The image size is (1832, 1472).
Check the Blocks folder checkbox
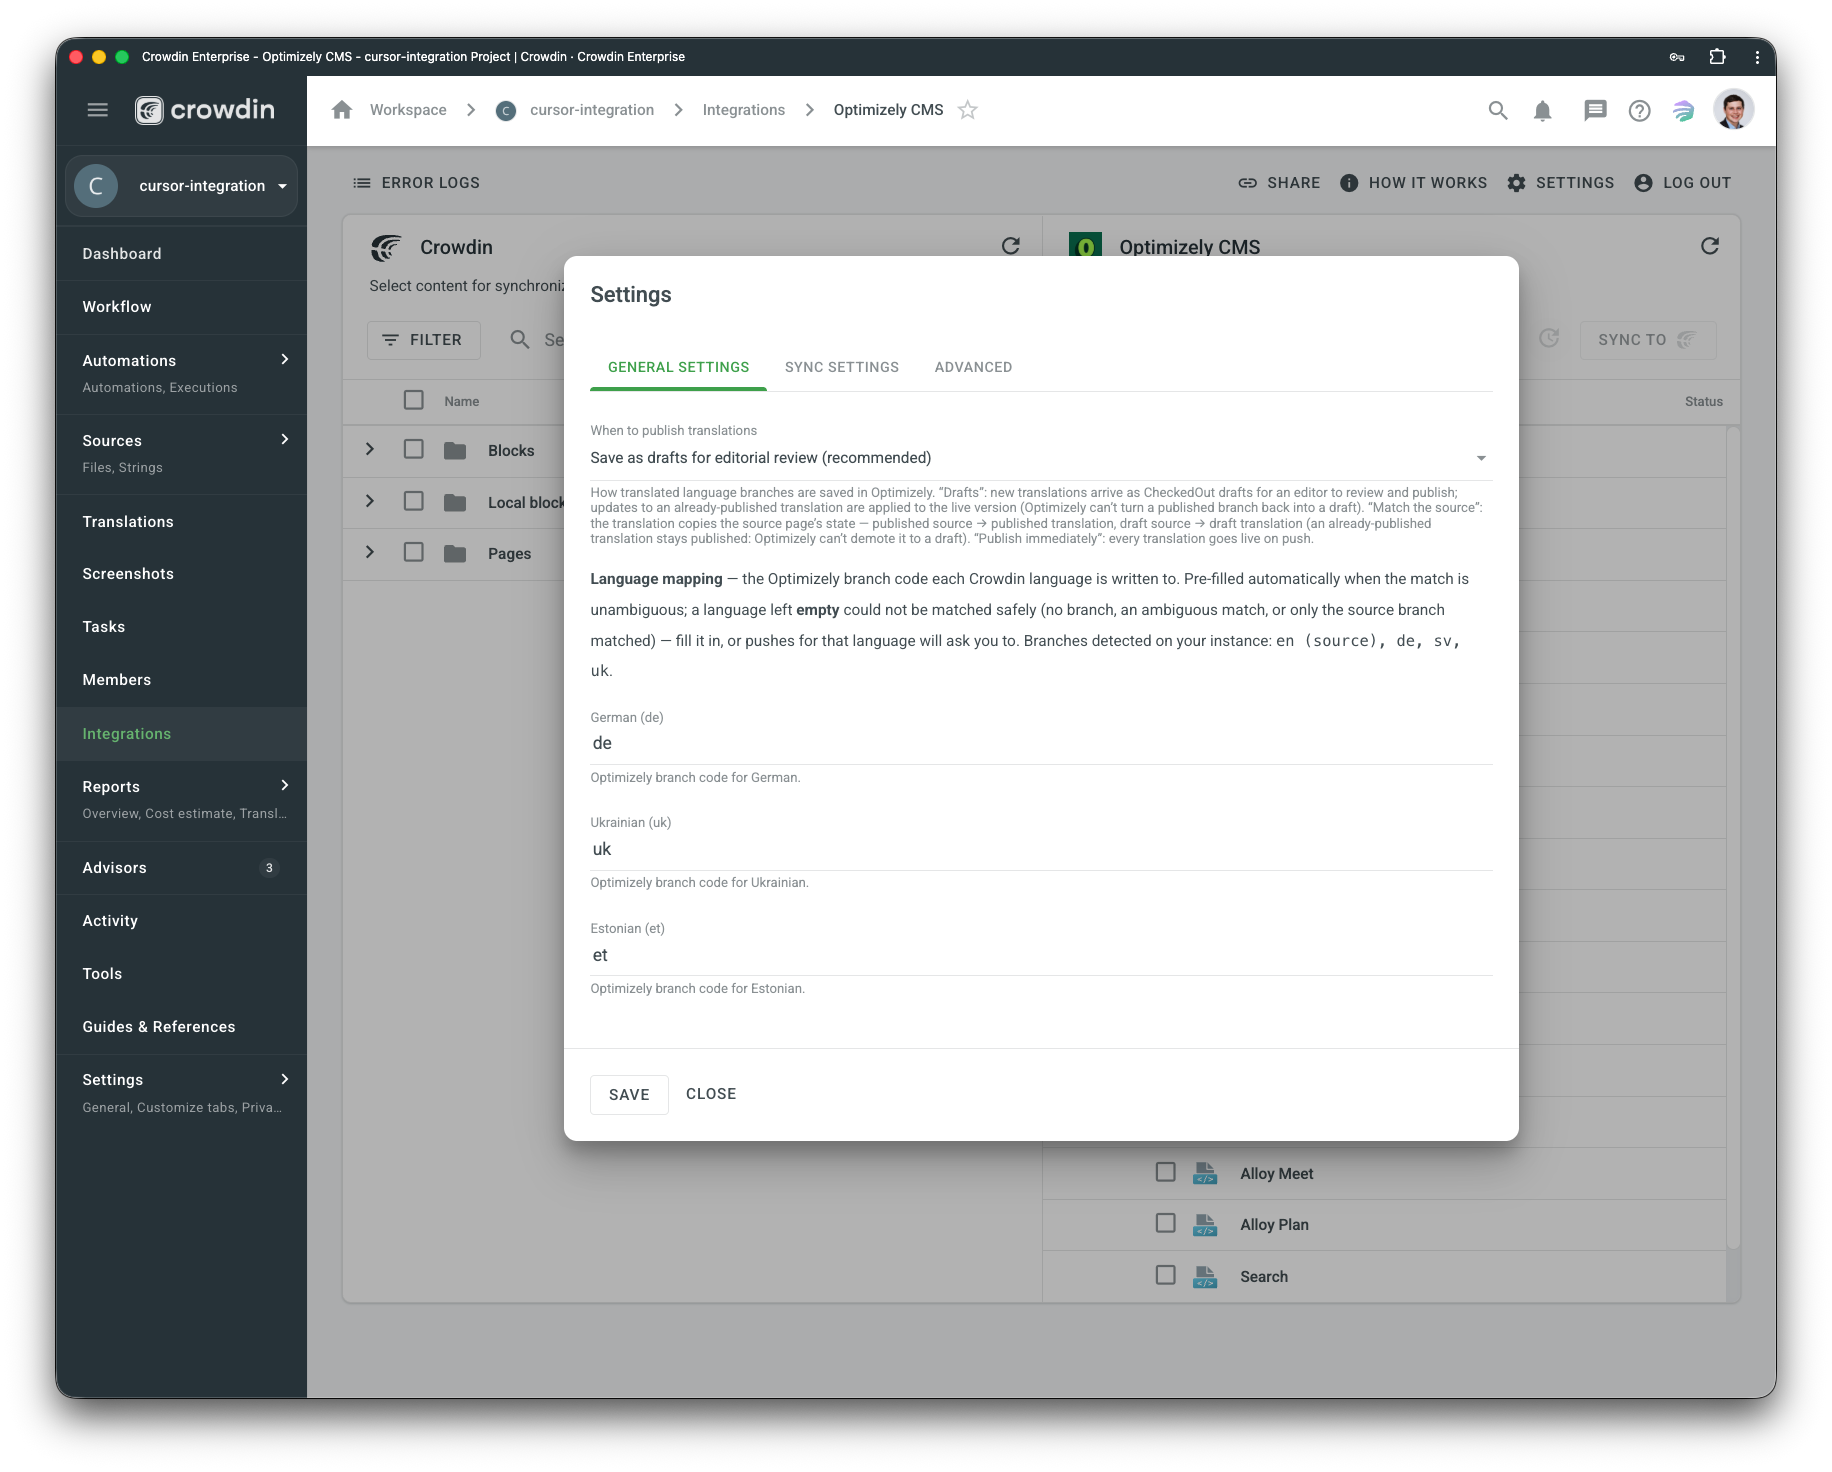tap(414, 449)
